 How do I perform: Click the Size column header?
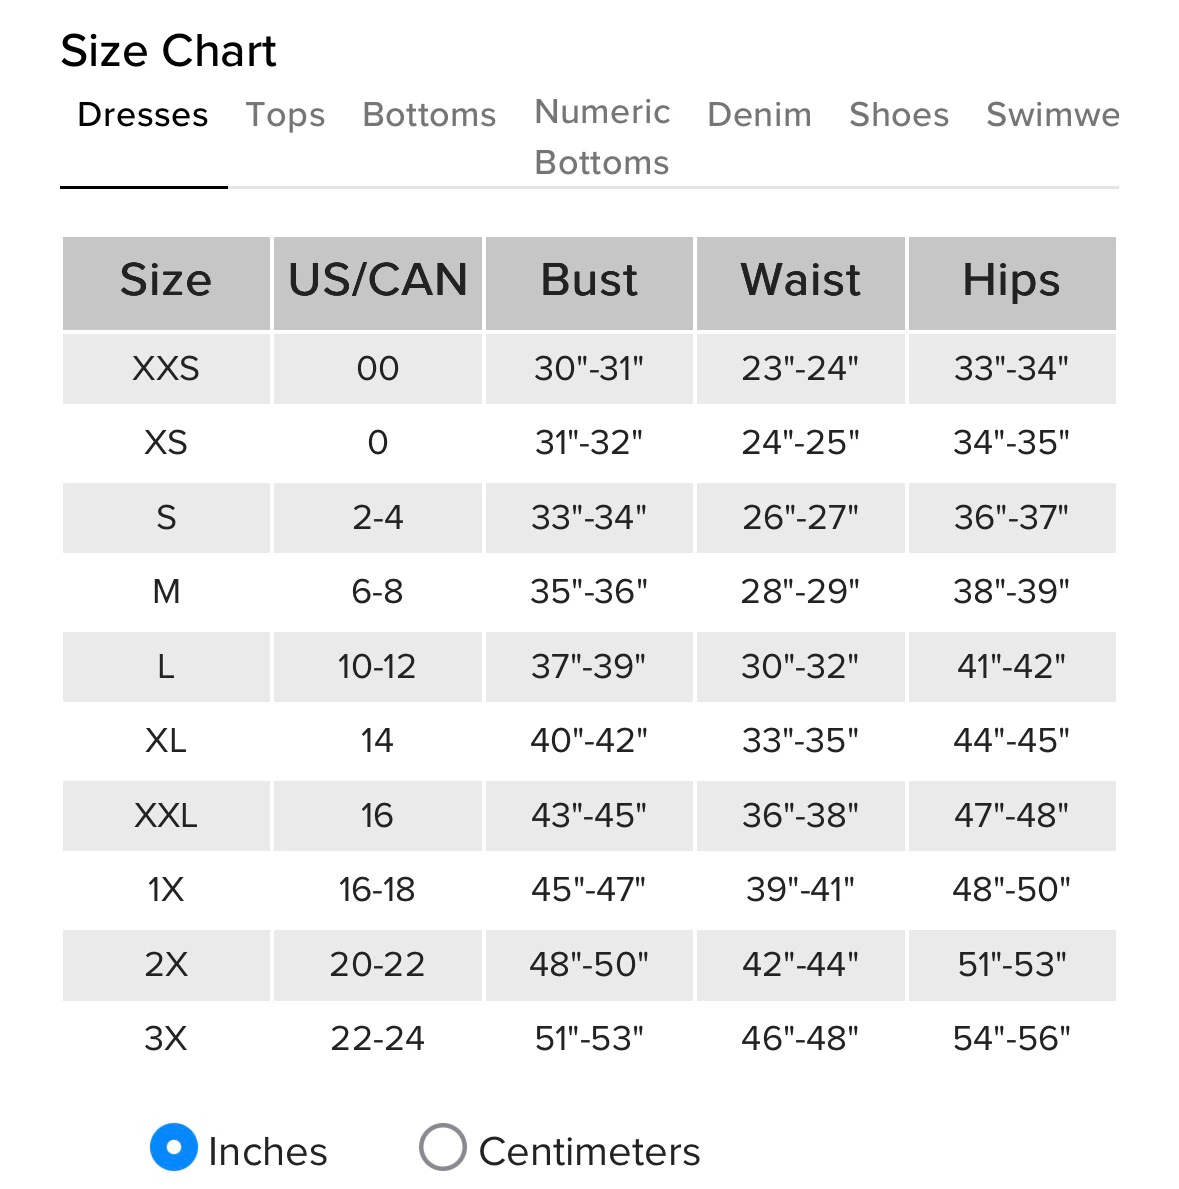tap(166, 283)
